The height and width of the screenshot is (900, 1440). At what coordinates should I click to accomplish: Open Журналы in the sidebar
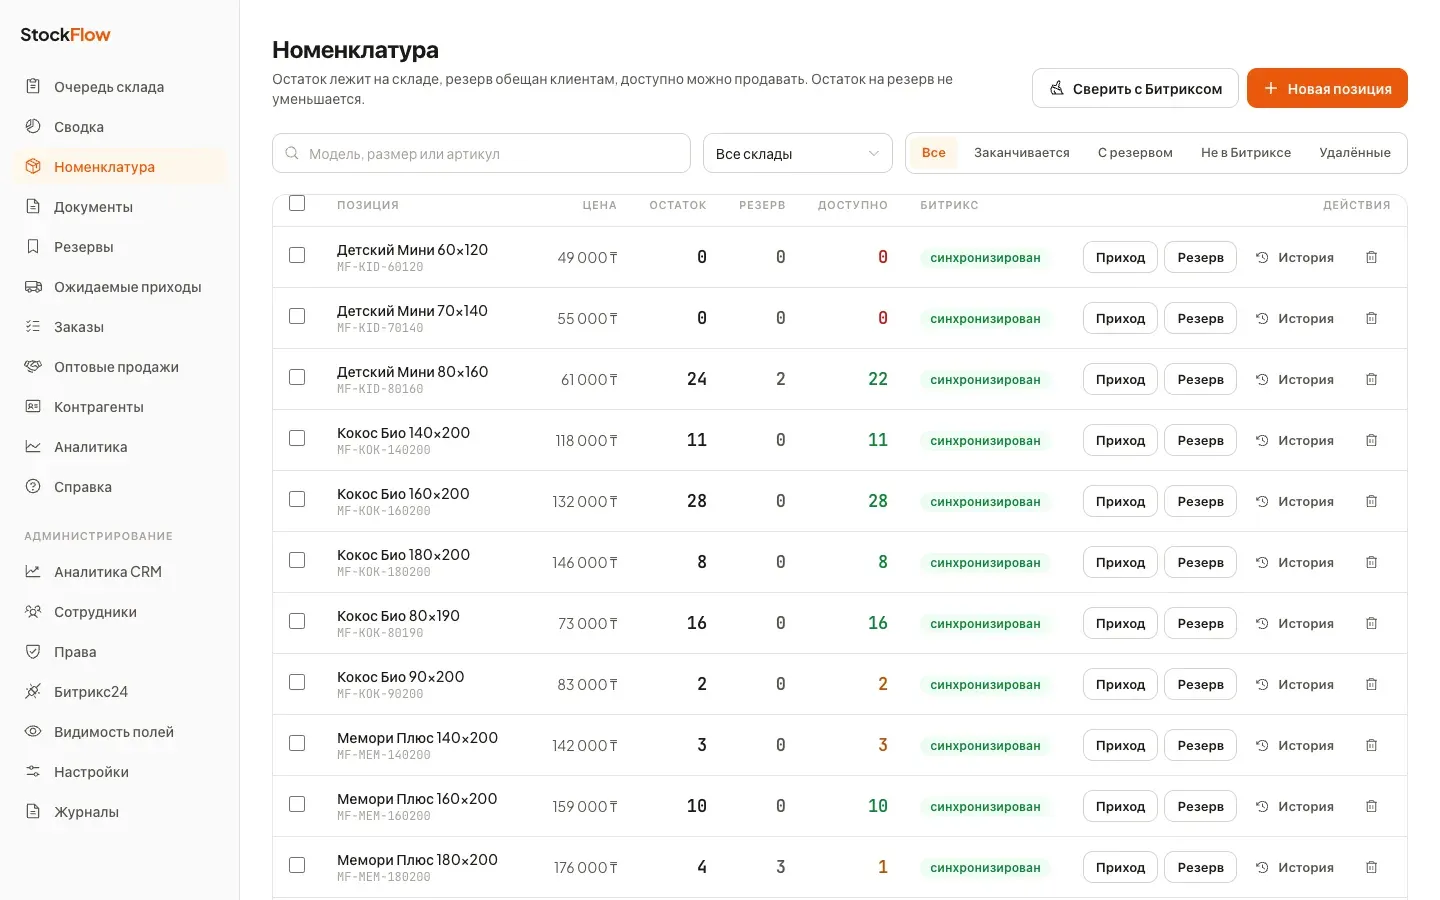pyautogui.click(x=120, y=811)
